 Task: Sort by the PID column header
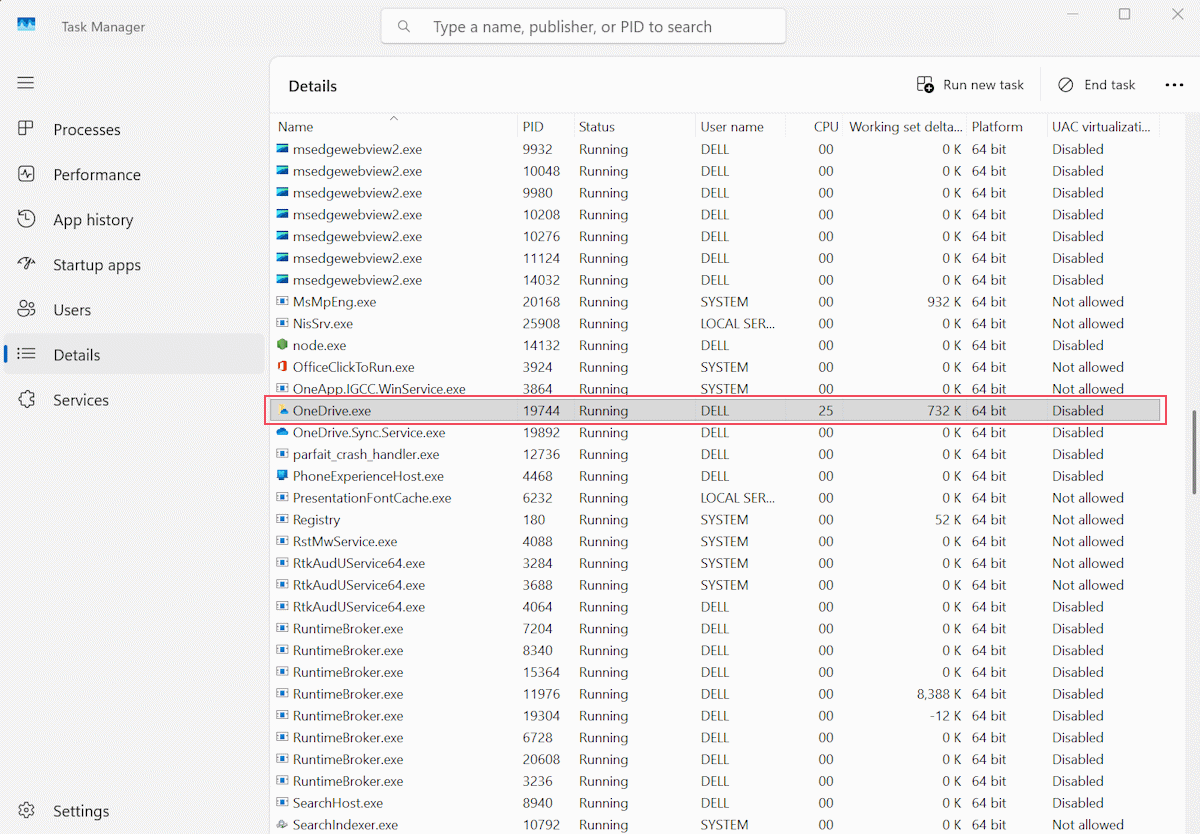coord(533,127)
